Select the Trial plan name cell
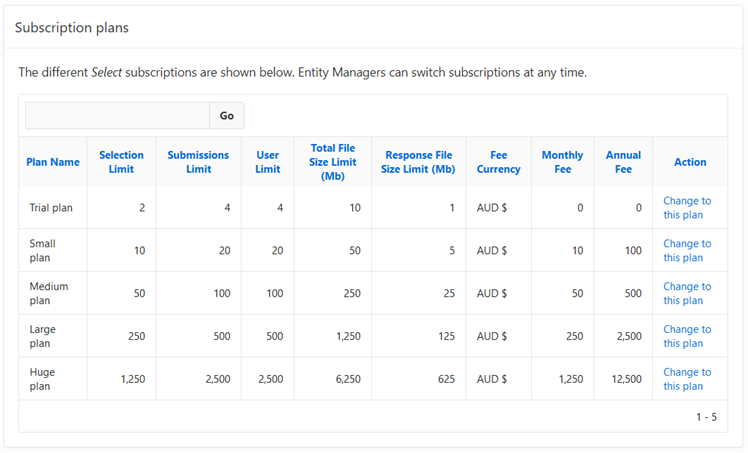Image resolution: width=748 pixels, height=453 pixels. point(51,208)
